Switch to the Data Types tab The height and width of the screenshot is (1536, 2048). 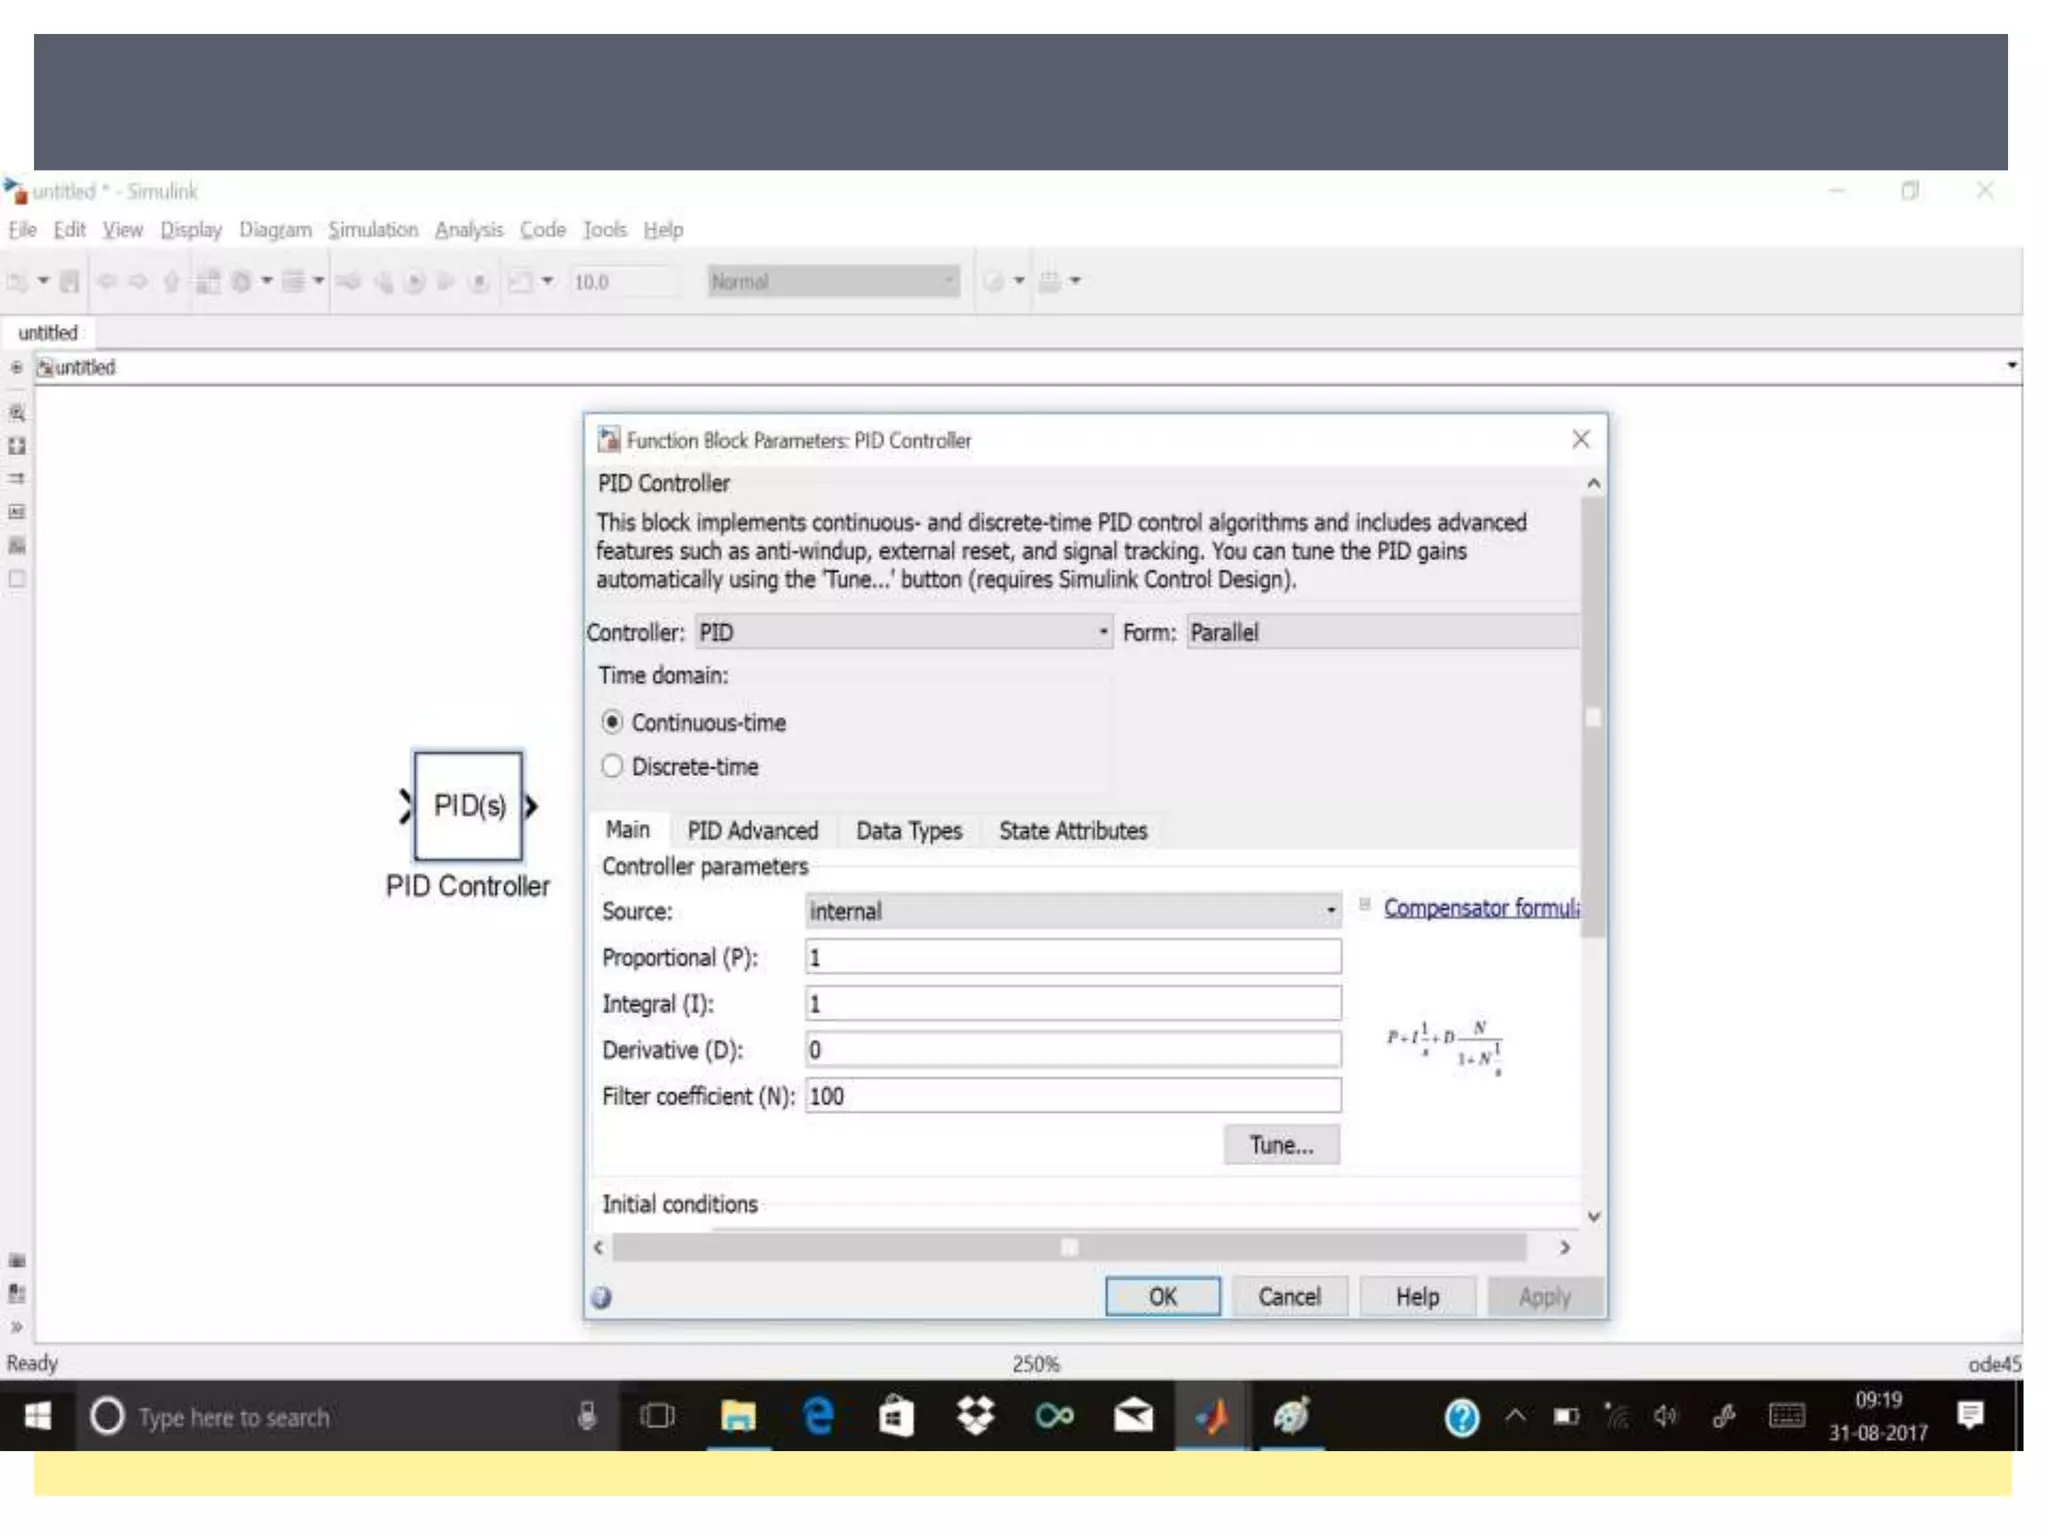909,831
